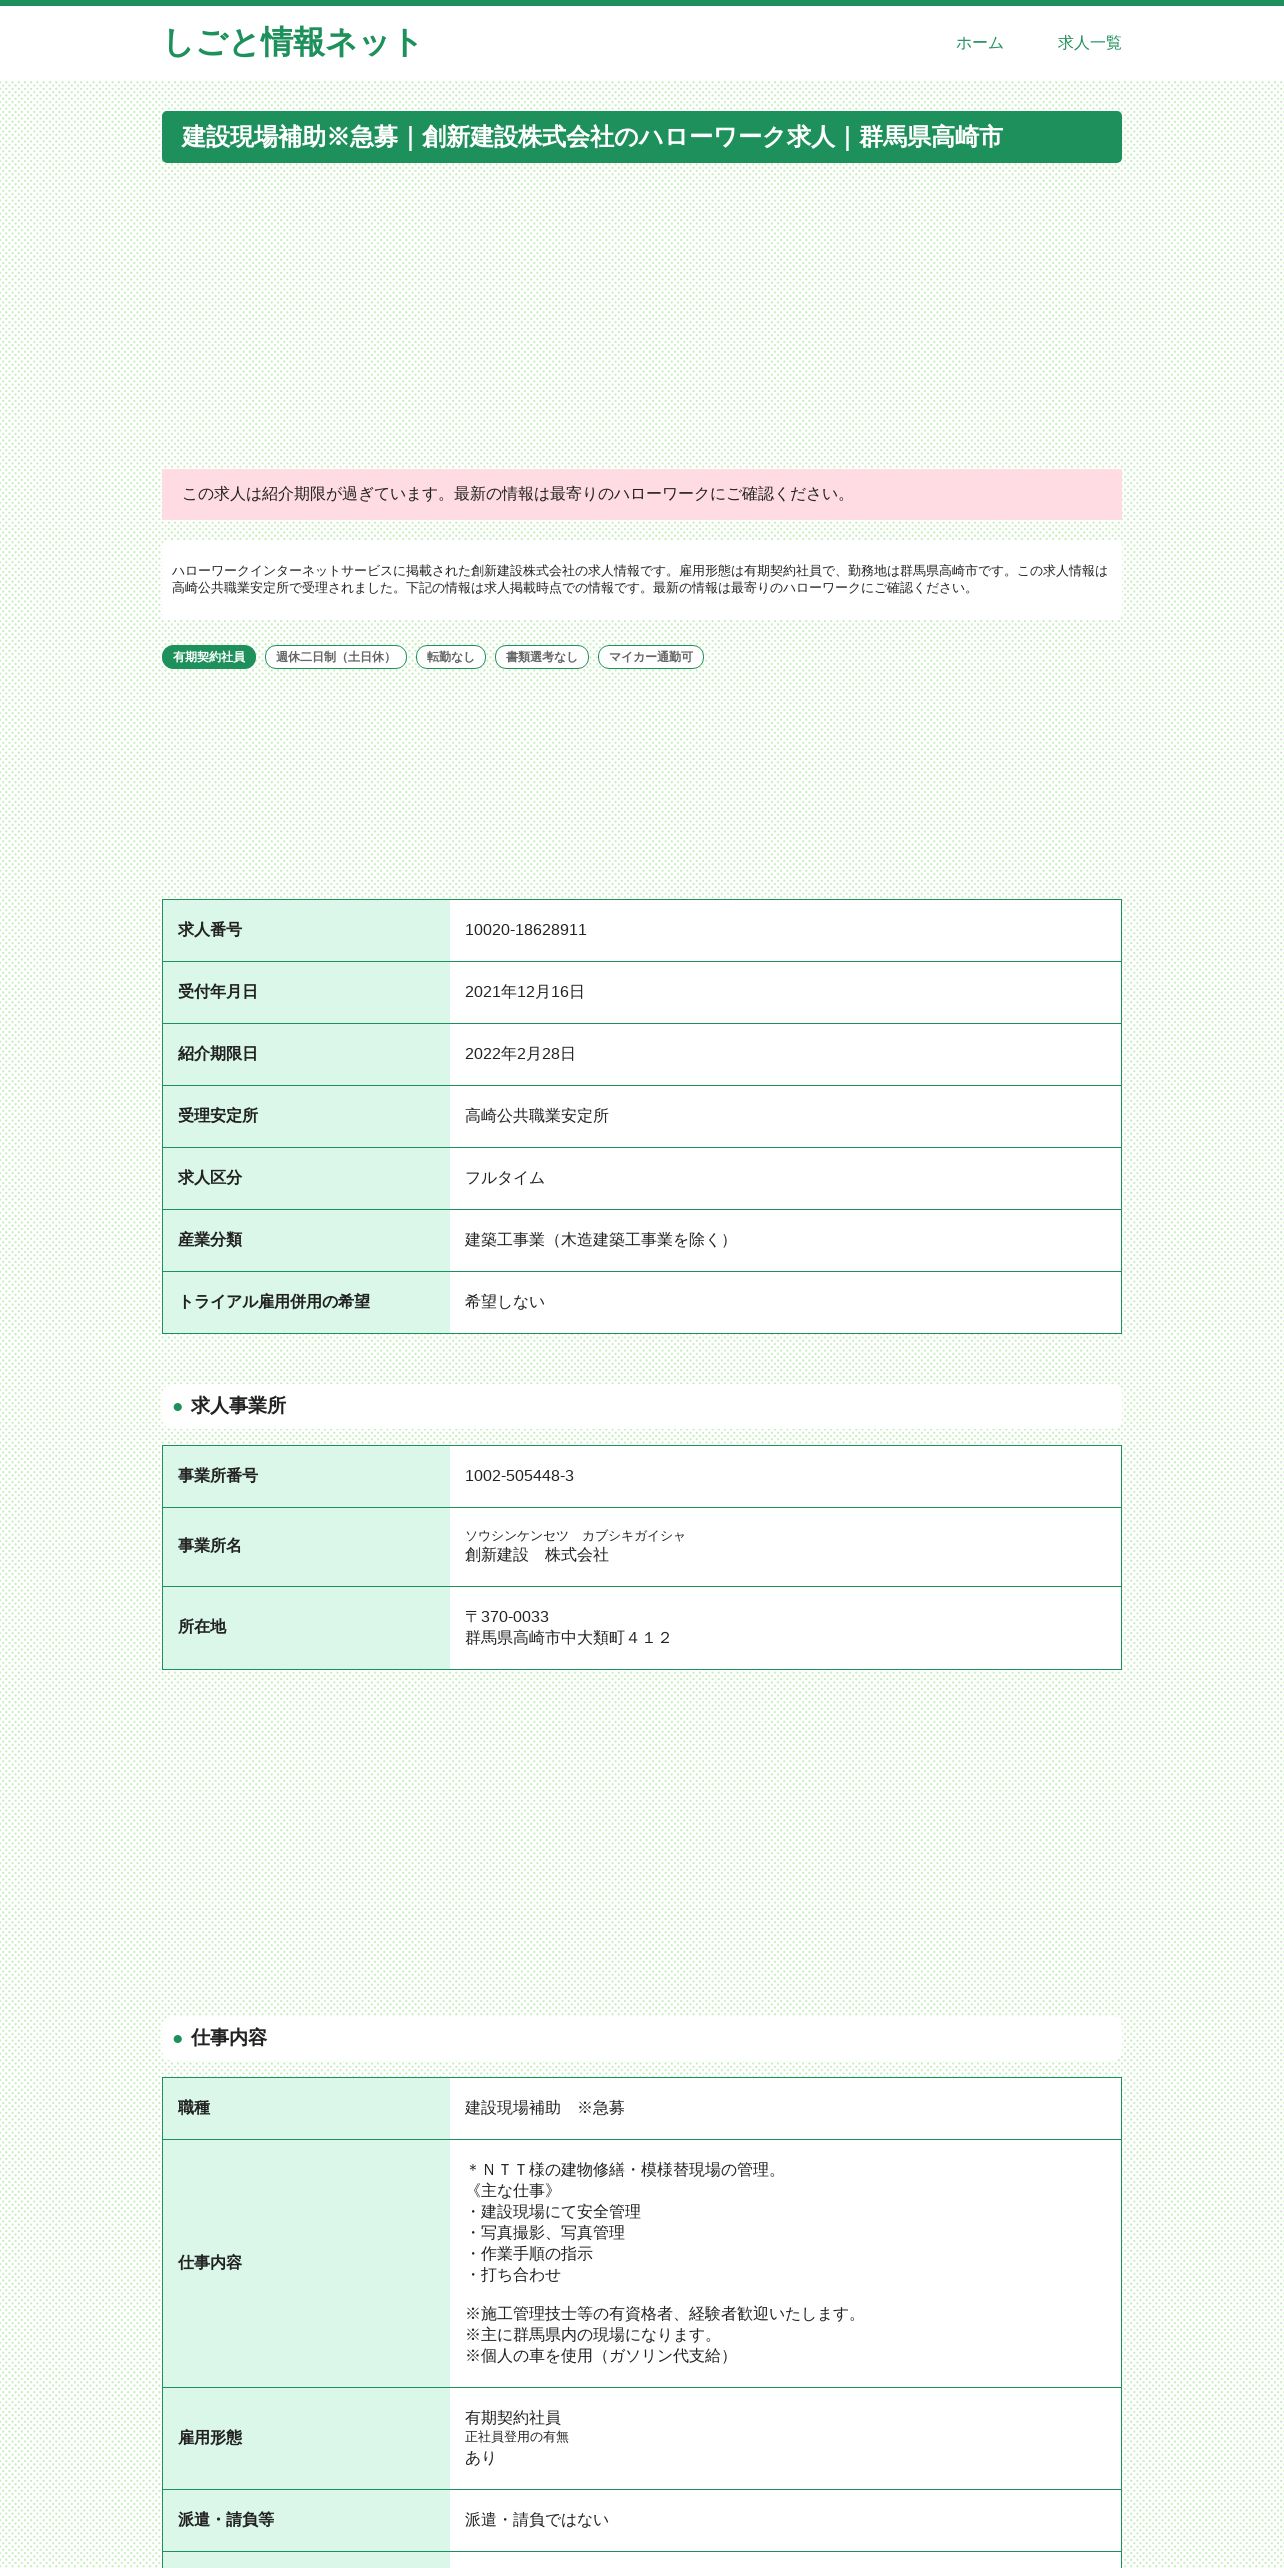The height and width of the screenshot is (2568, 1284).
Task: Click the フルタイム value
Action: 505,1178
